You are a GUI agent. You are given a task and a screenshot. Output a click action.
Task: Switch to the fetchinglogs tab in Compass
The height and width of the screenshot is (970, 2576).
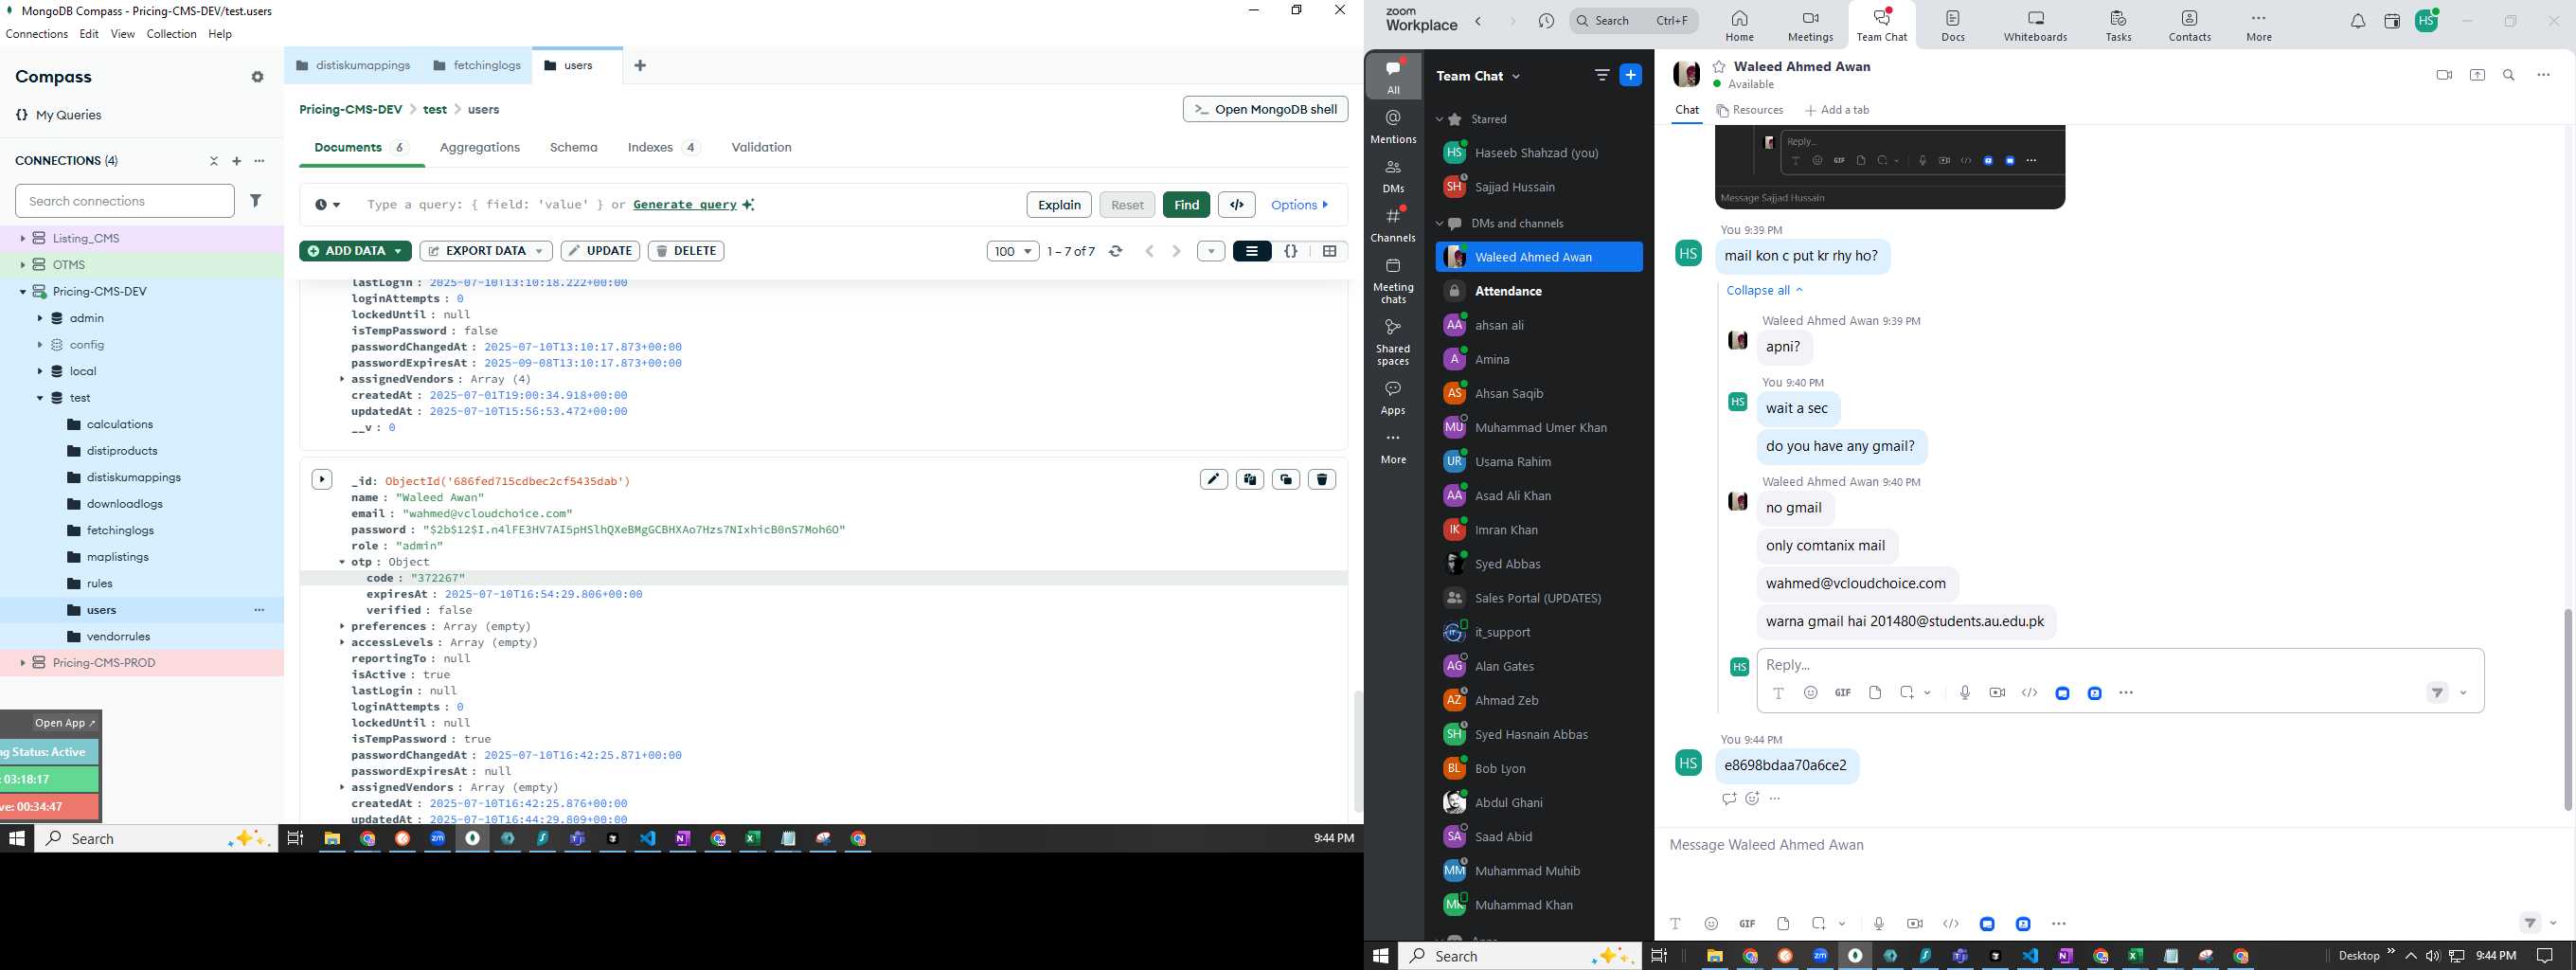[x=477, y=66]
